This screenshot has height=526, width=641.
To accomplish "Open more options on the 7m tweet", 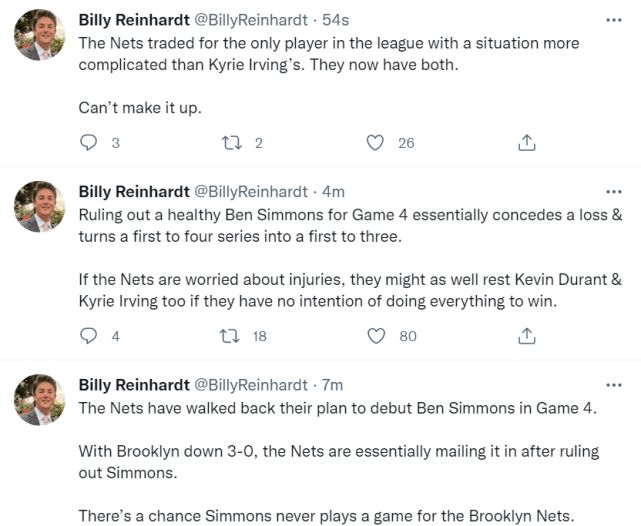I will pos(613,385).
